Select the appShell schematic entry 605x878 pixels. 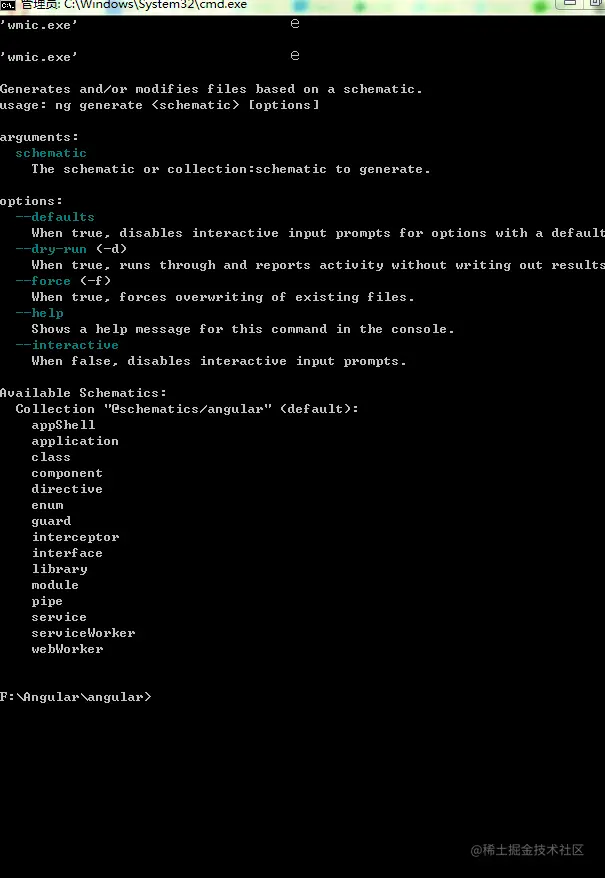coord(63,425)
